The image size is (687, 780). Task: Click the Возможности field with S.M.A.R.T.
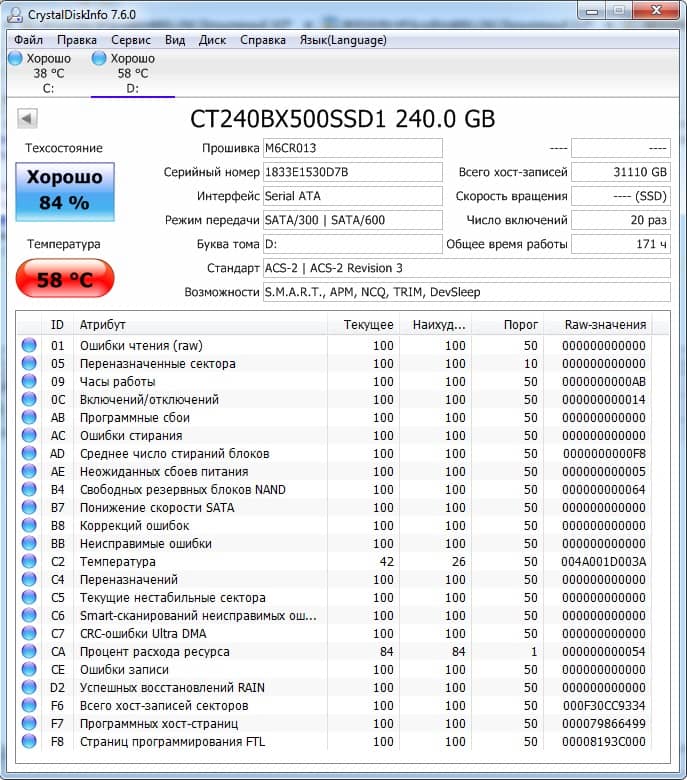tap(467, 292)
